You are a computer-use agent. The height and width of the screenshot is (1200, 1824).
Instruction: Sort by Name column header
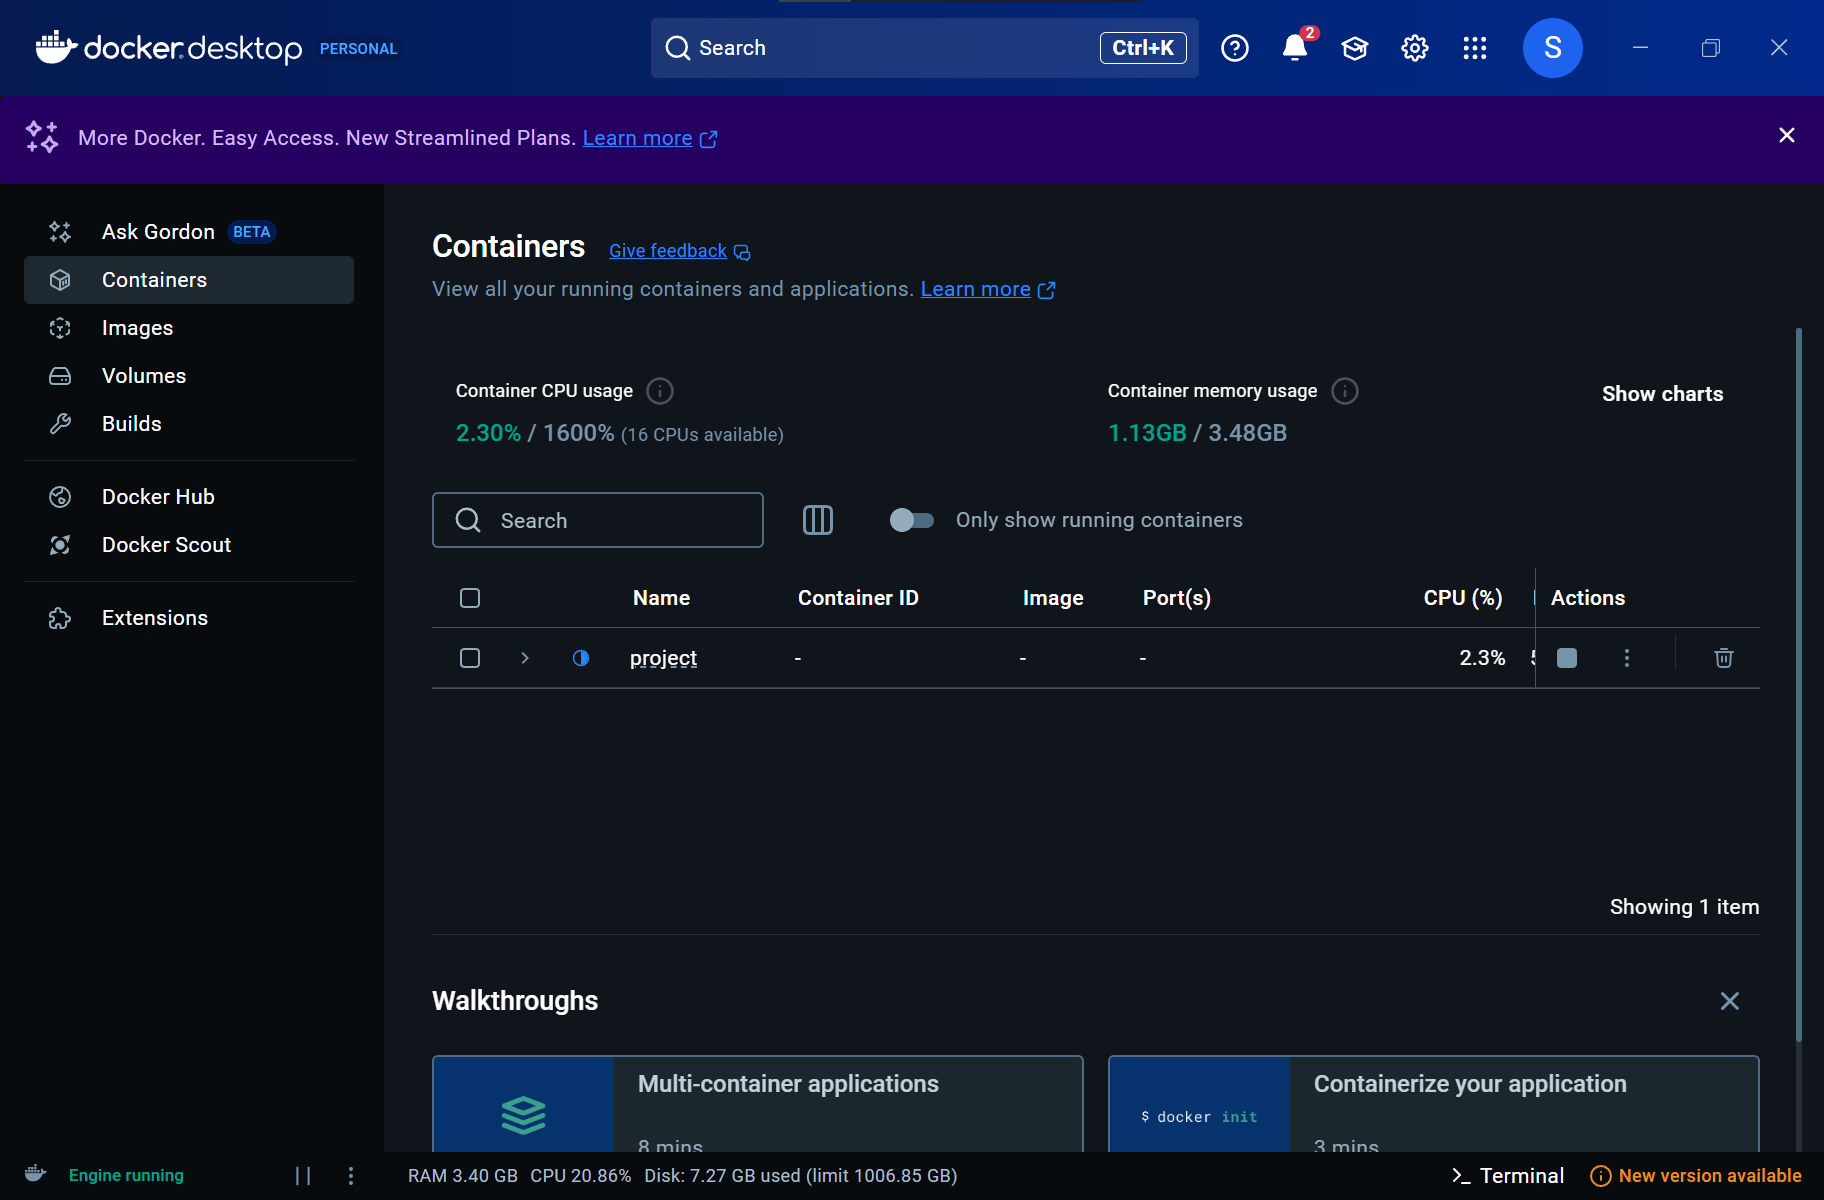(x=661, y=598)
